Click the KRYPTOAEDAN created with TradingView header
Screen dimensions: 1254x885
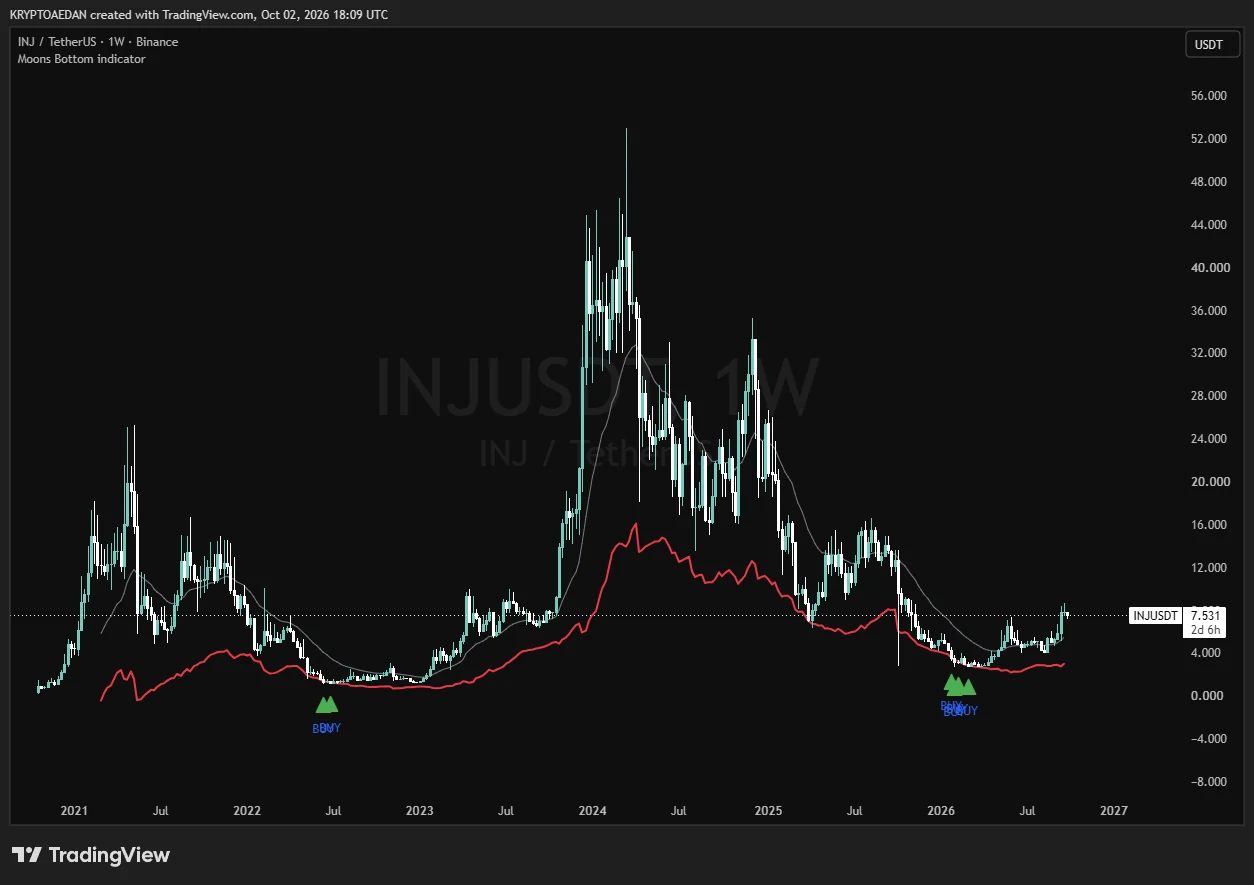pos(198,15)
